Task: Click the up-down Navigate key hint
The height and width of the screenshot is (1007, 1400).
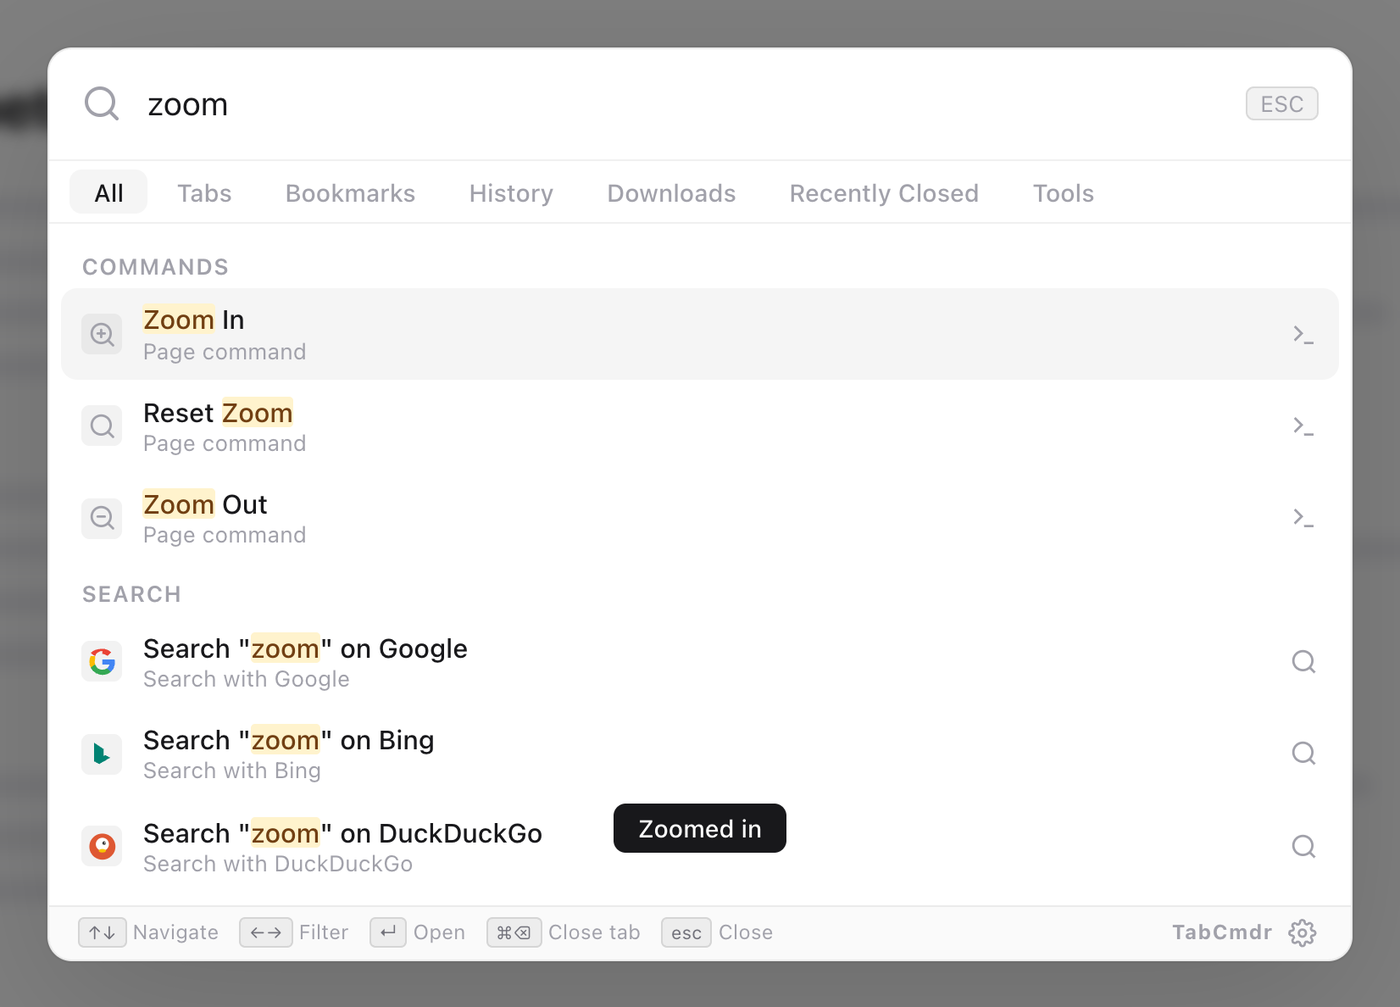Action: pos(103,932)
